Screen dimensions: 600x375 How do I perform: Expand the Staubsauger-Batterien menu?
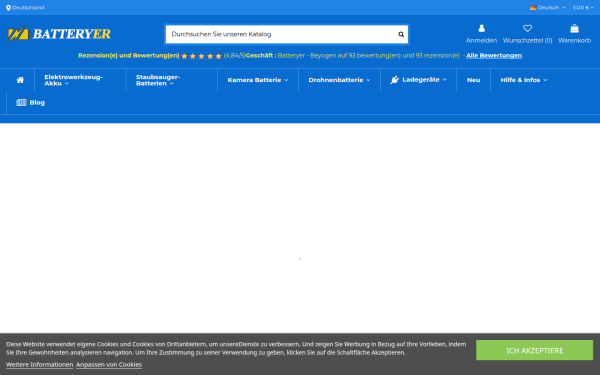(158, 80)
